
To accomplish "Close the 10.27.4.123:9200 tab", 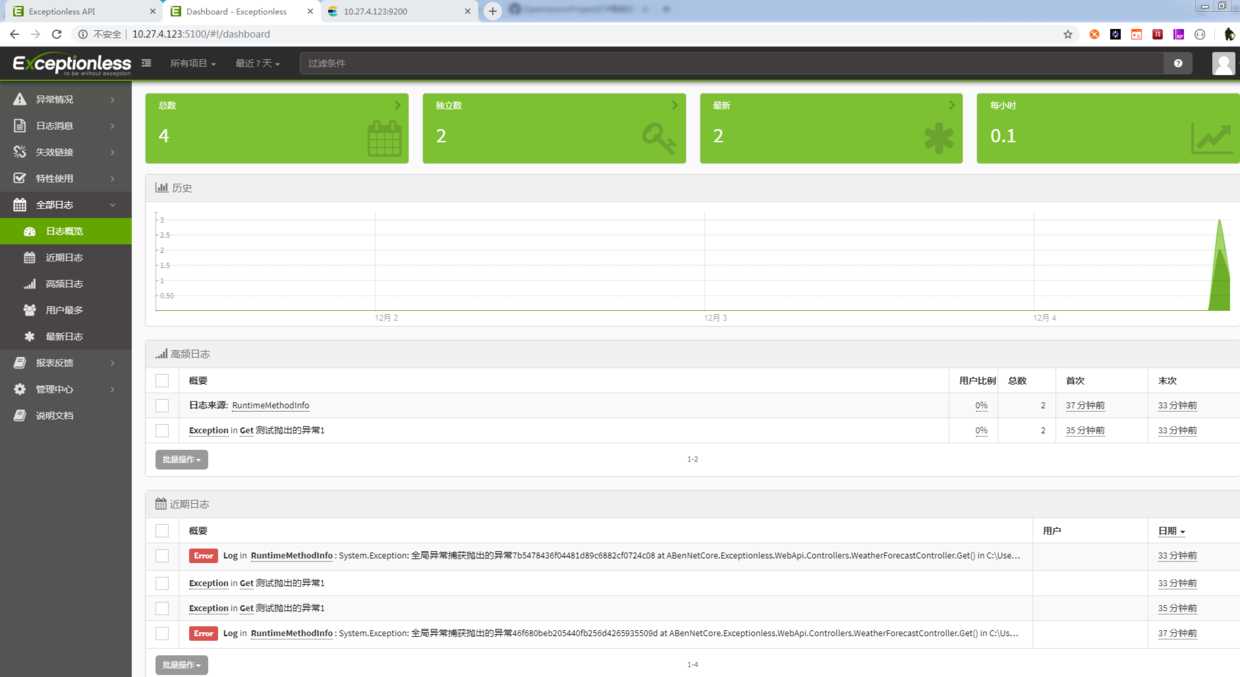I will coord(468,11).
